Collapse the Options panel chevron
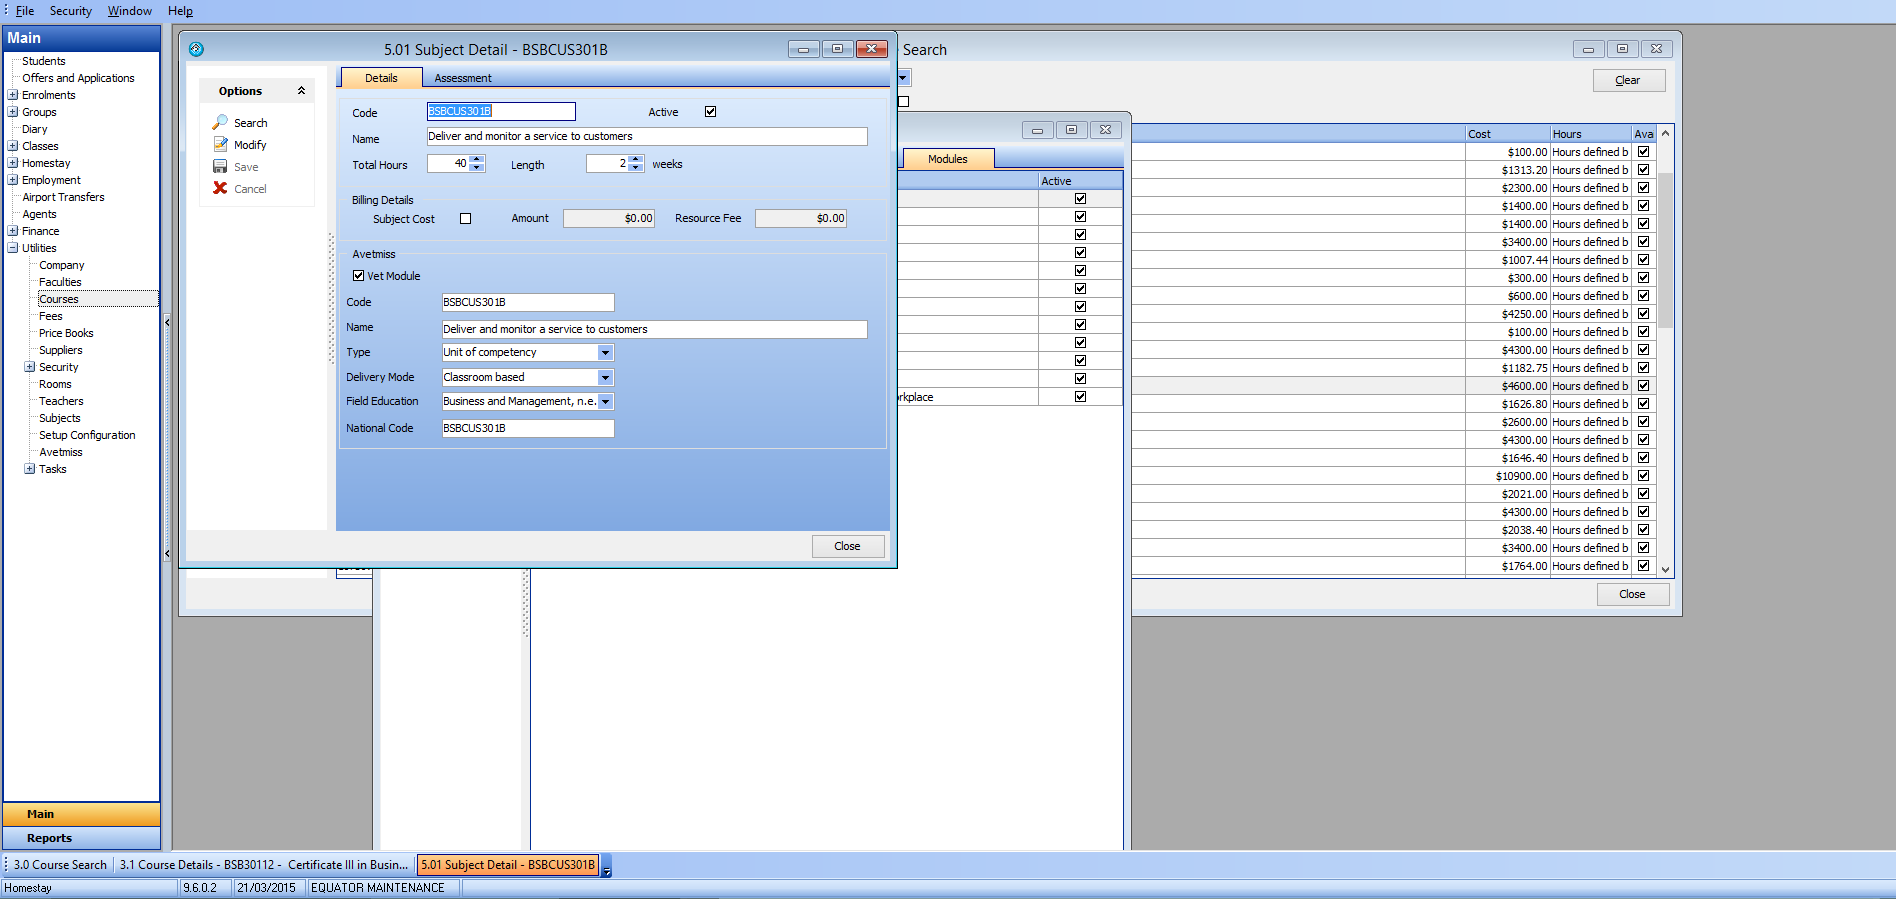The width and height of the screenshot is (1896, 899). click(301, 91)
